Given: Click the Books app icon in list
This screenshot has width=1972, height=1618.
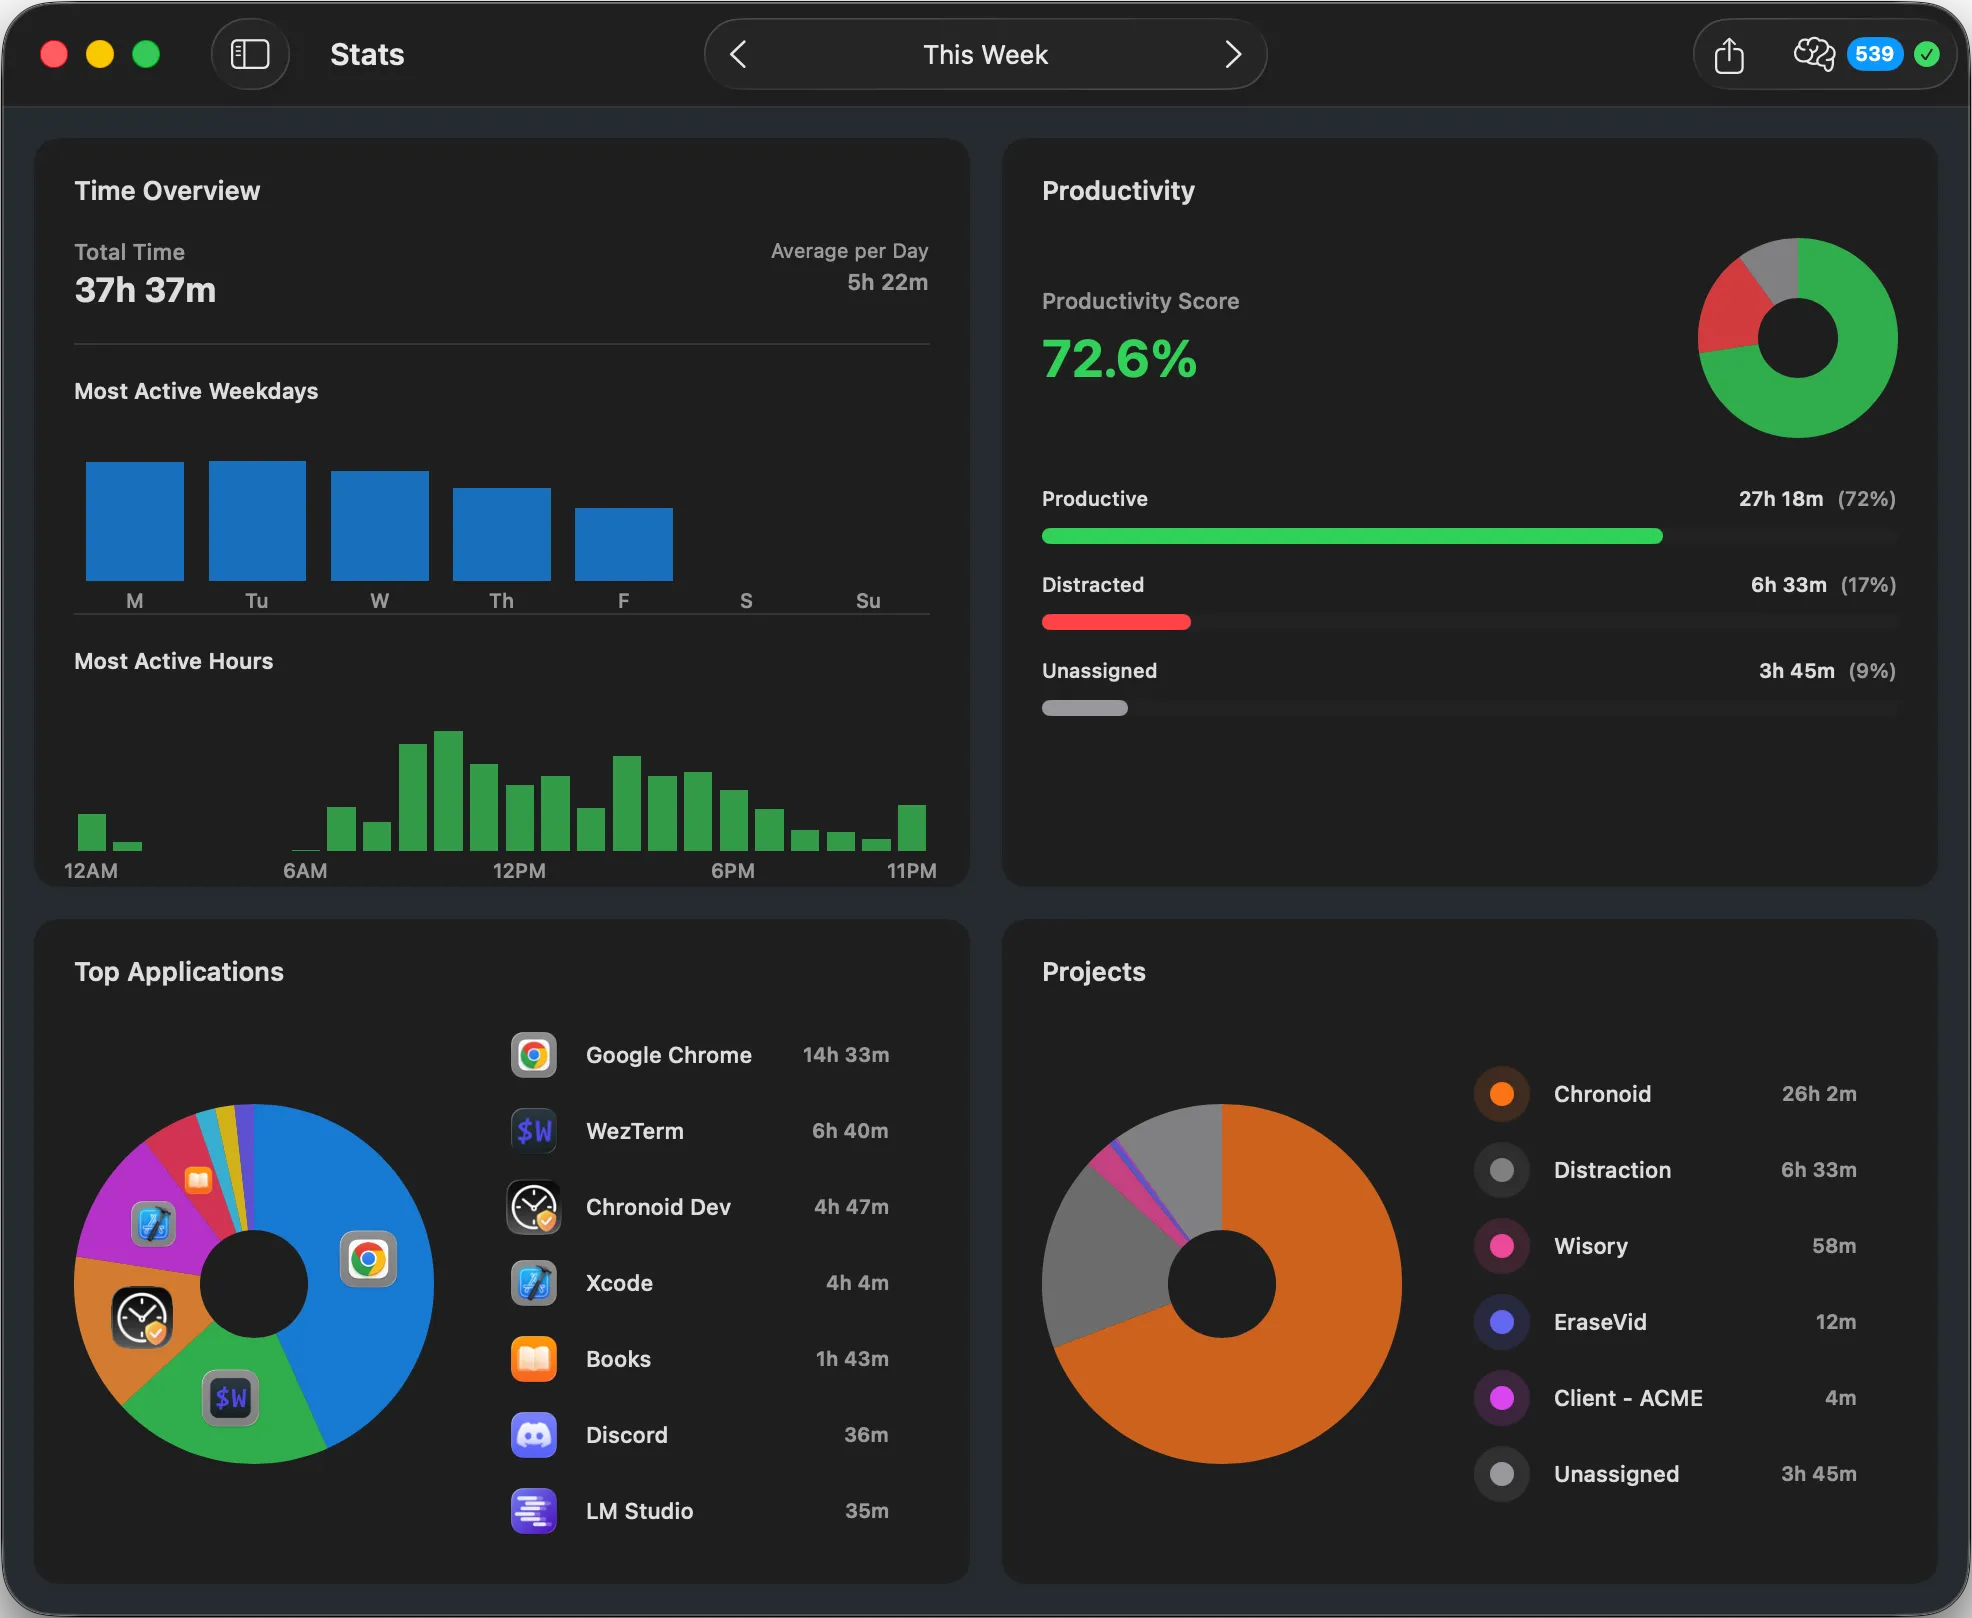Looking at the screenshot, I should (534, 1359).
